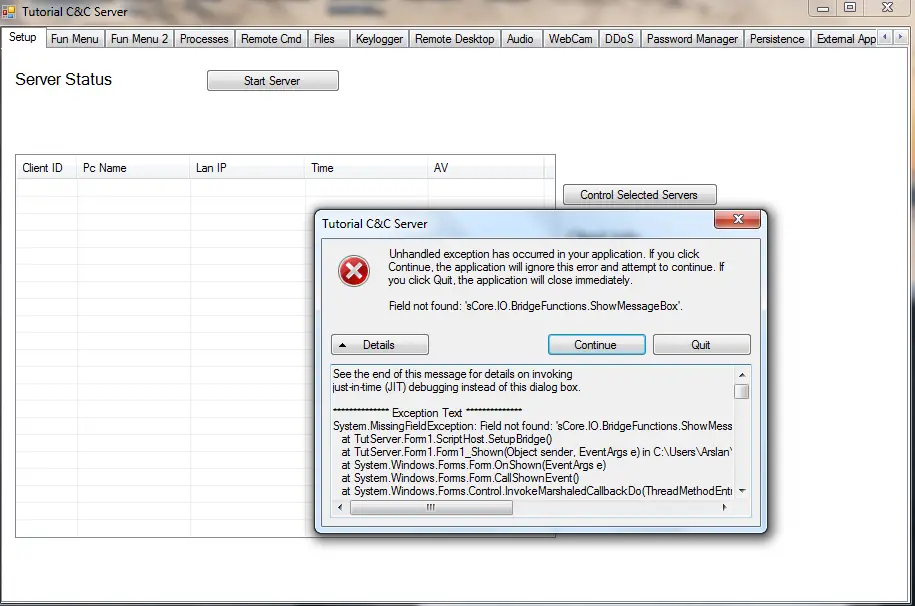The image size is (915, 606).
Task: Click the Lan IP column header
Action: click(x=247, y=168)
